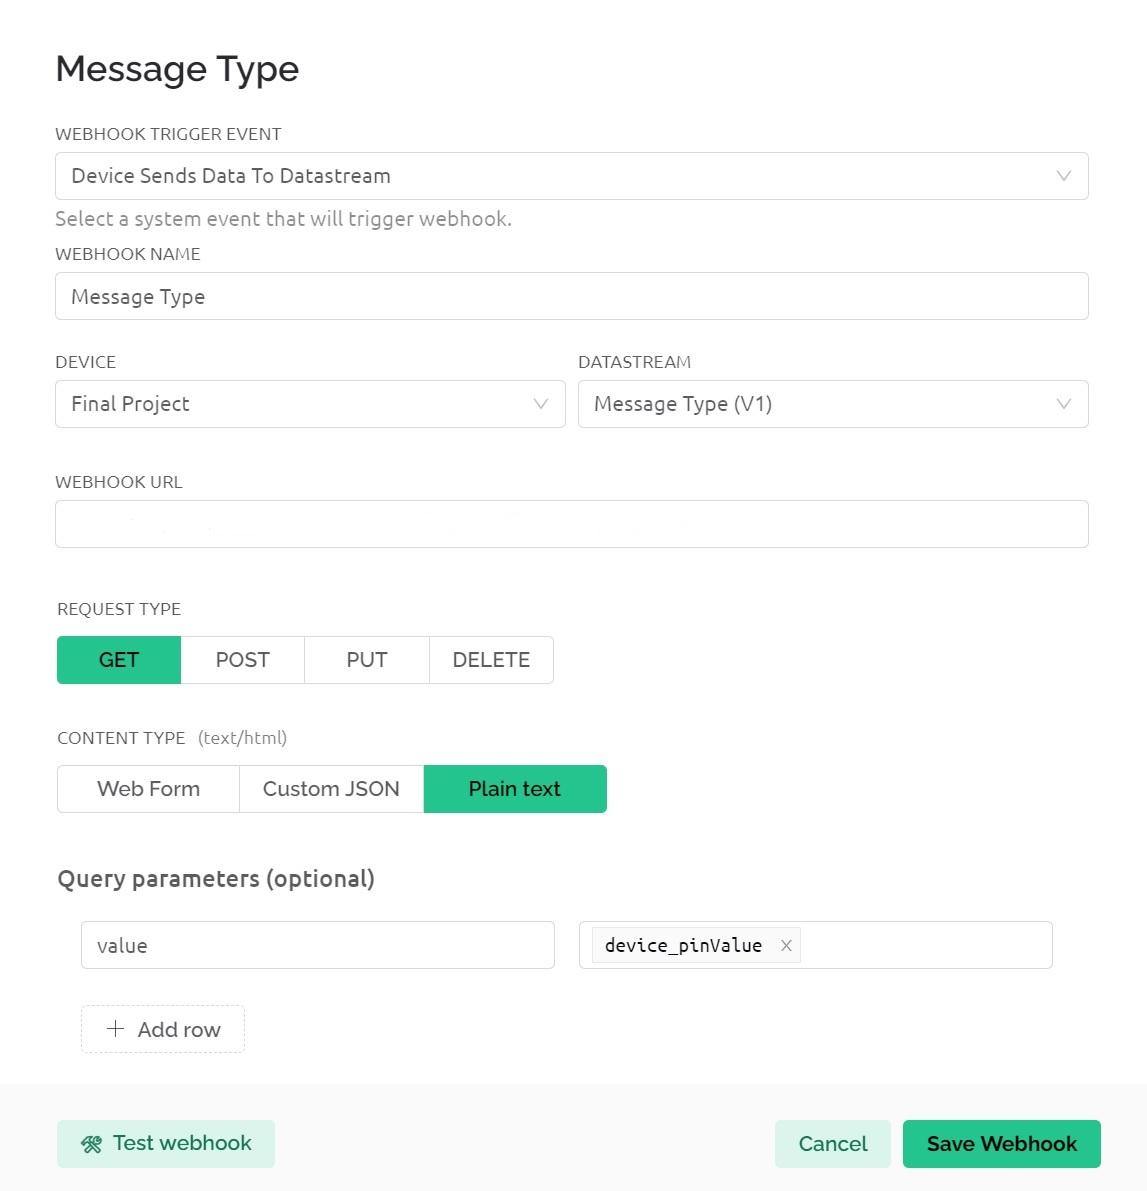The height and width of the screenshot is (1191, 1147).
Task: Click the plus icon in Add row
Action: (116, 1029)
